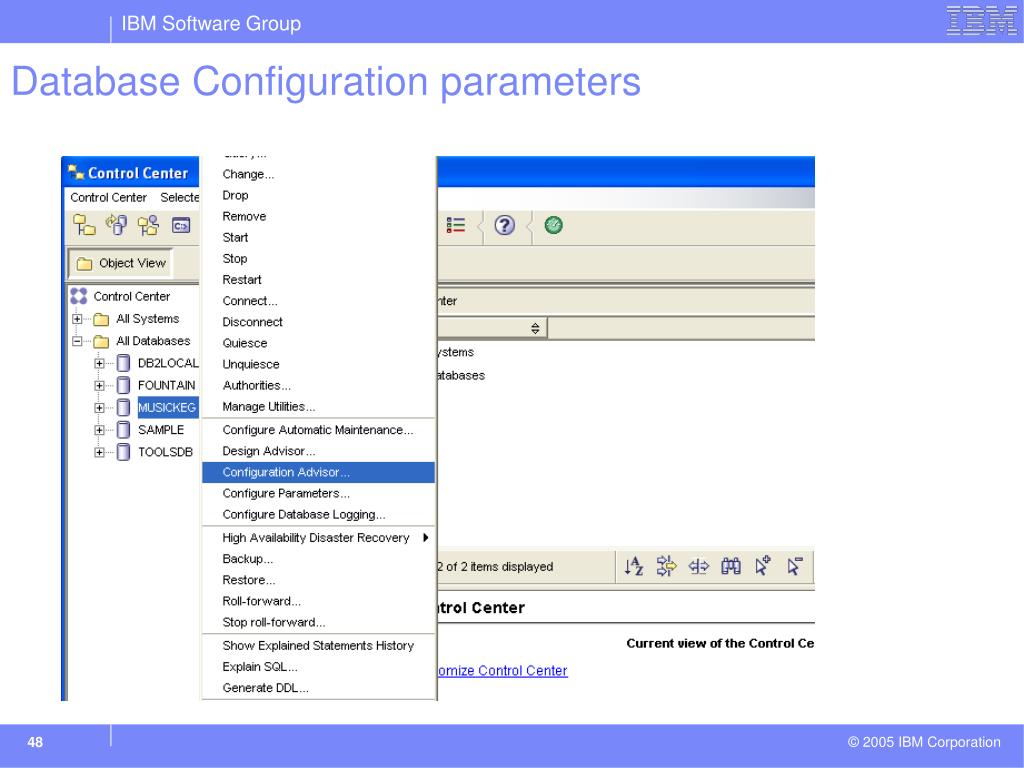Select the DB2LOCAL database cylinder icon

click(123, 363)
